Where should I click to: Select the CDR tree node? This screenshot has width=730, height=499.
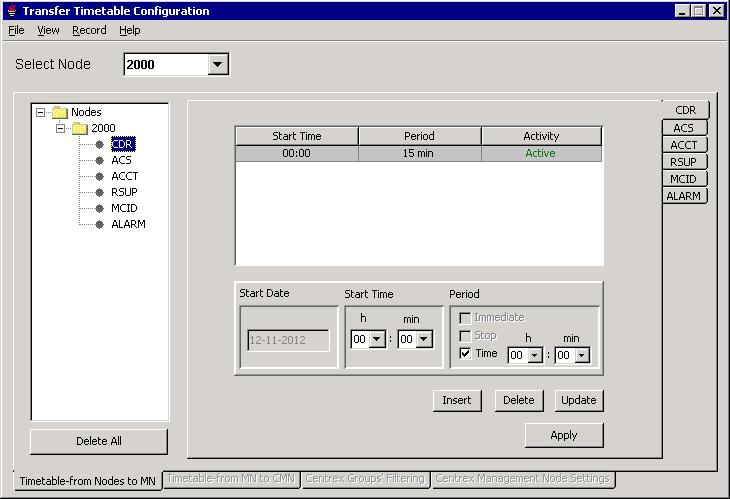point(123,144)
